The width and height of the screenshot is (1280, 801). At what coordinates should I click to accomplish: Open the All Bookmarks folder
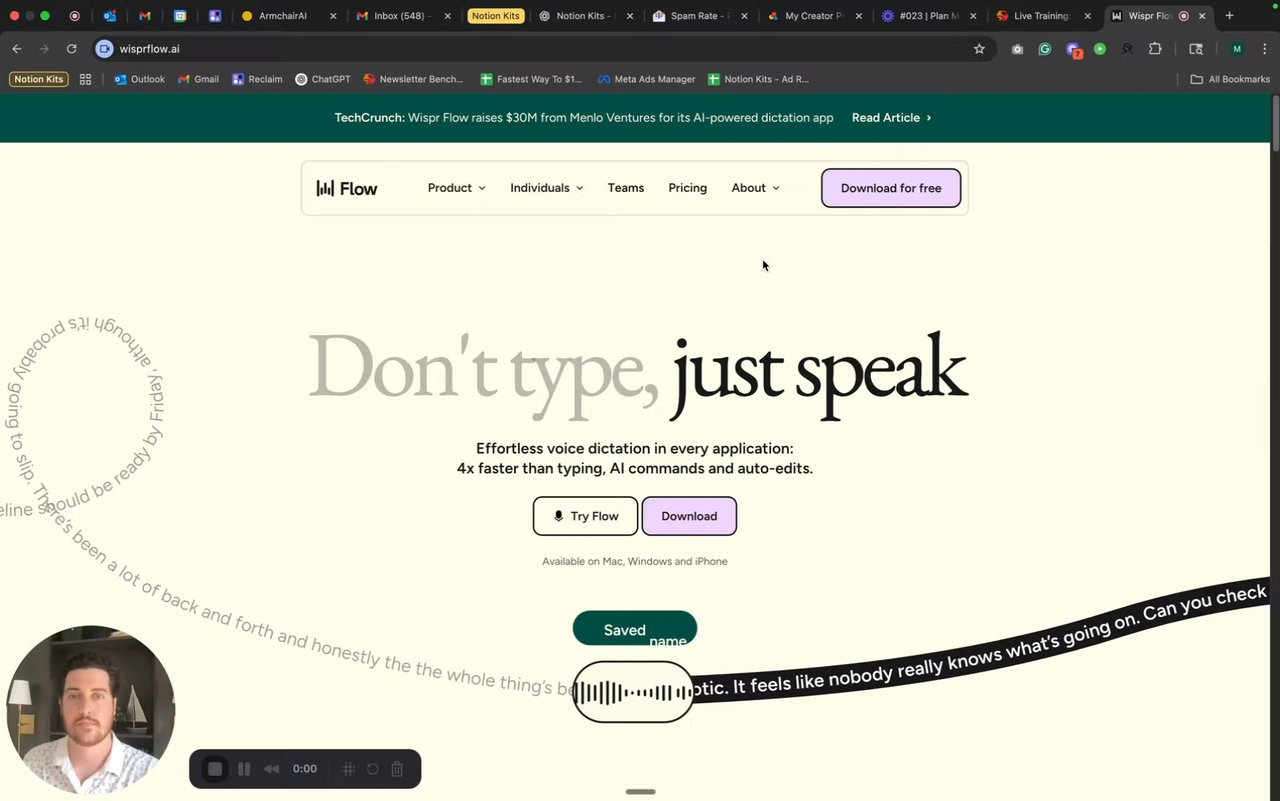click(x=1230, y=79)
